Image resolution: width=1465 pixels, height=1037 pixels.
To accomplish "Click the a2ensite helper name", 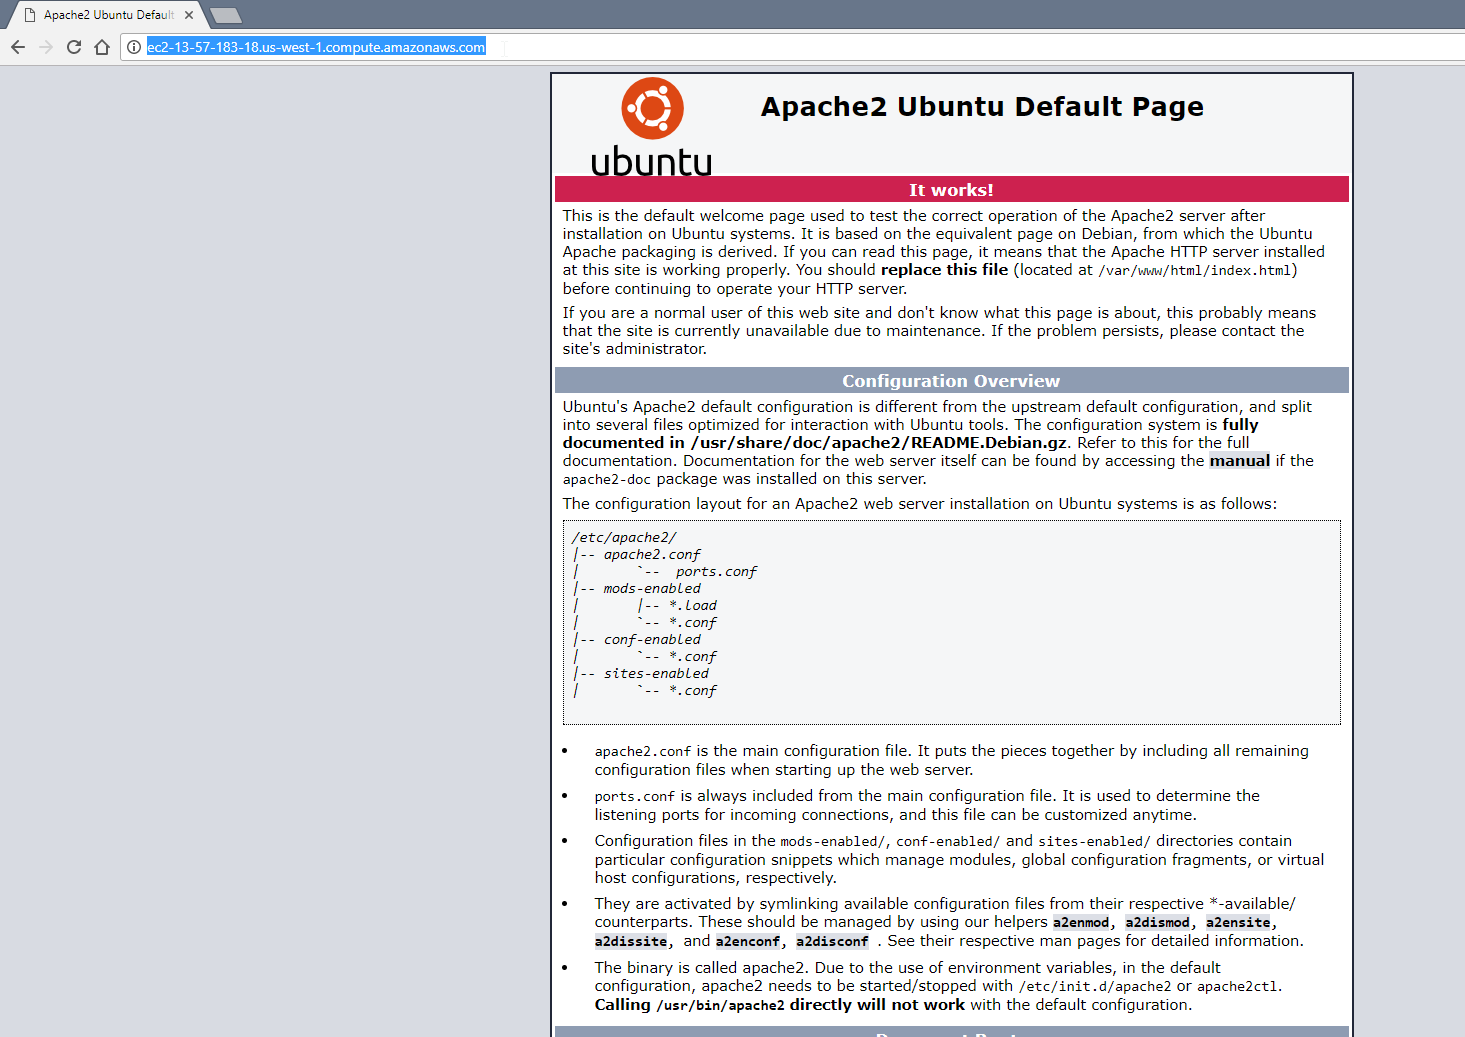I will (1238, 923).
